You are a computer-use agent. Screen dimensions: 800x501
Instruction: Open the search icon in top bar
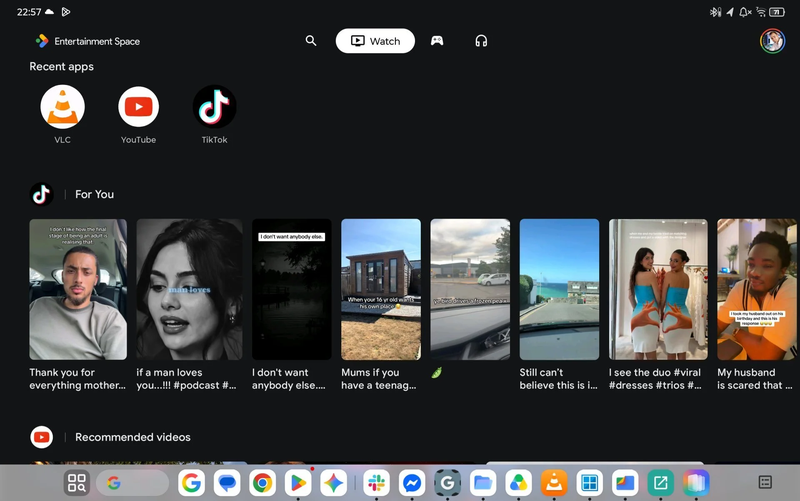click(311, 41)
